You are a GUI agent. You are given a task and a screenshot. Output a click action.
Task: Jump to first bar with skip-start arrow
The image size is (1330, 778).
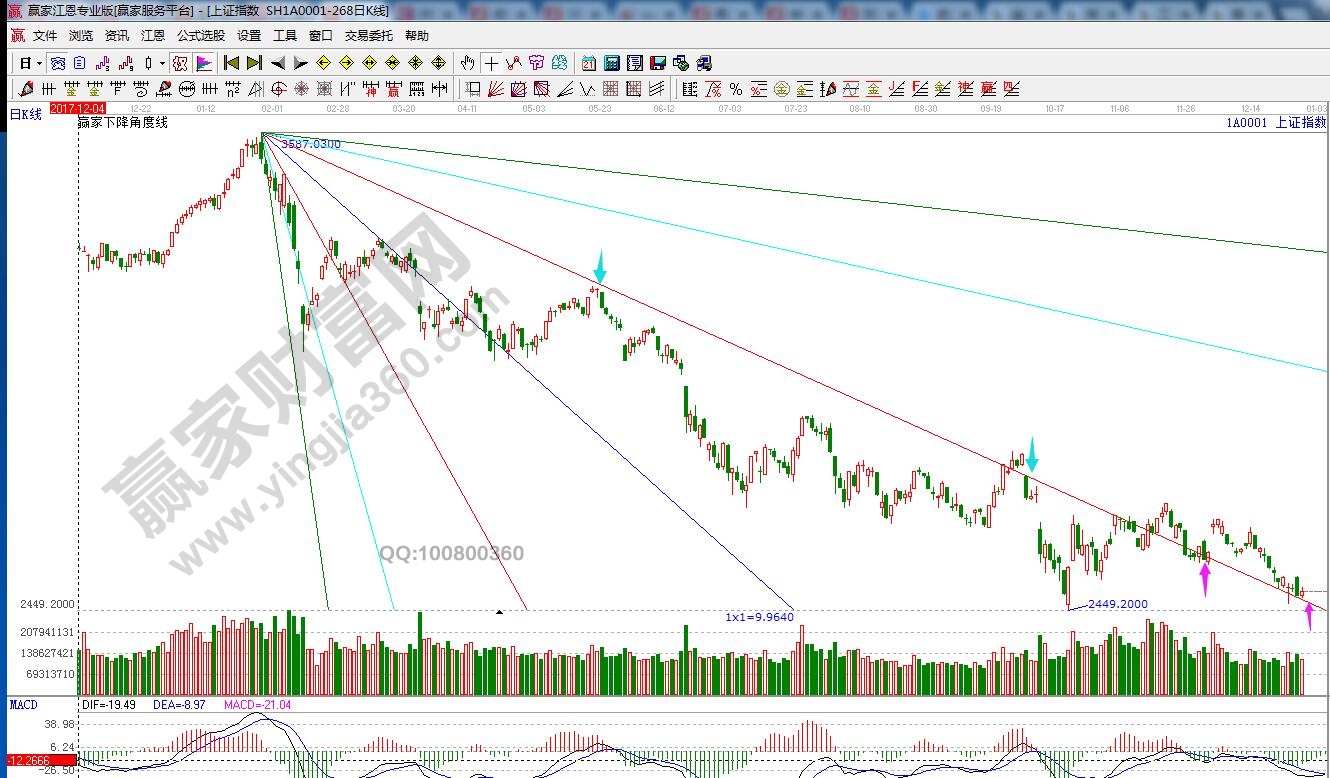click(232, 63)
